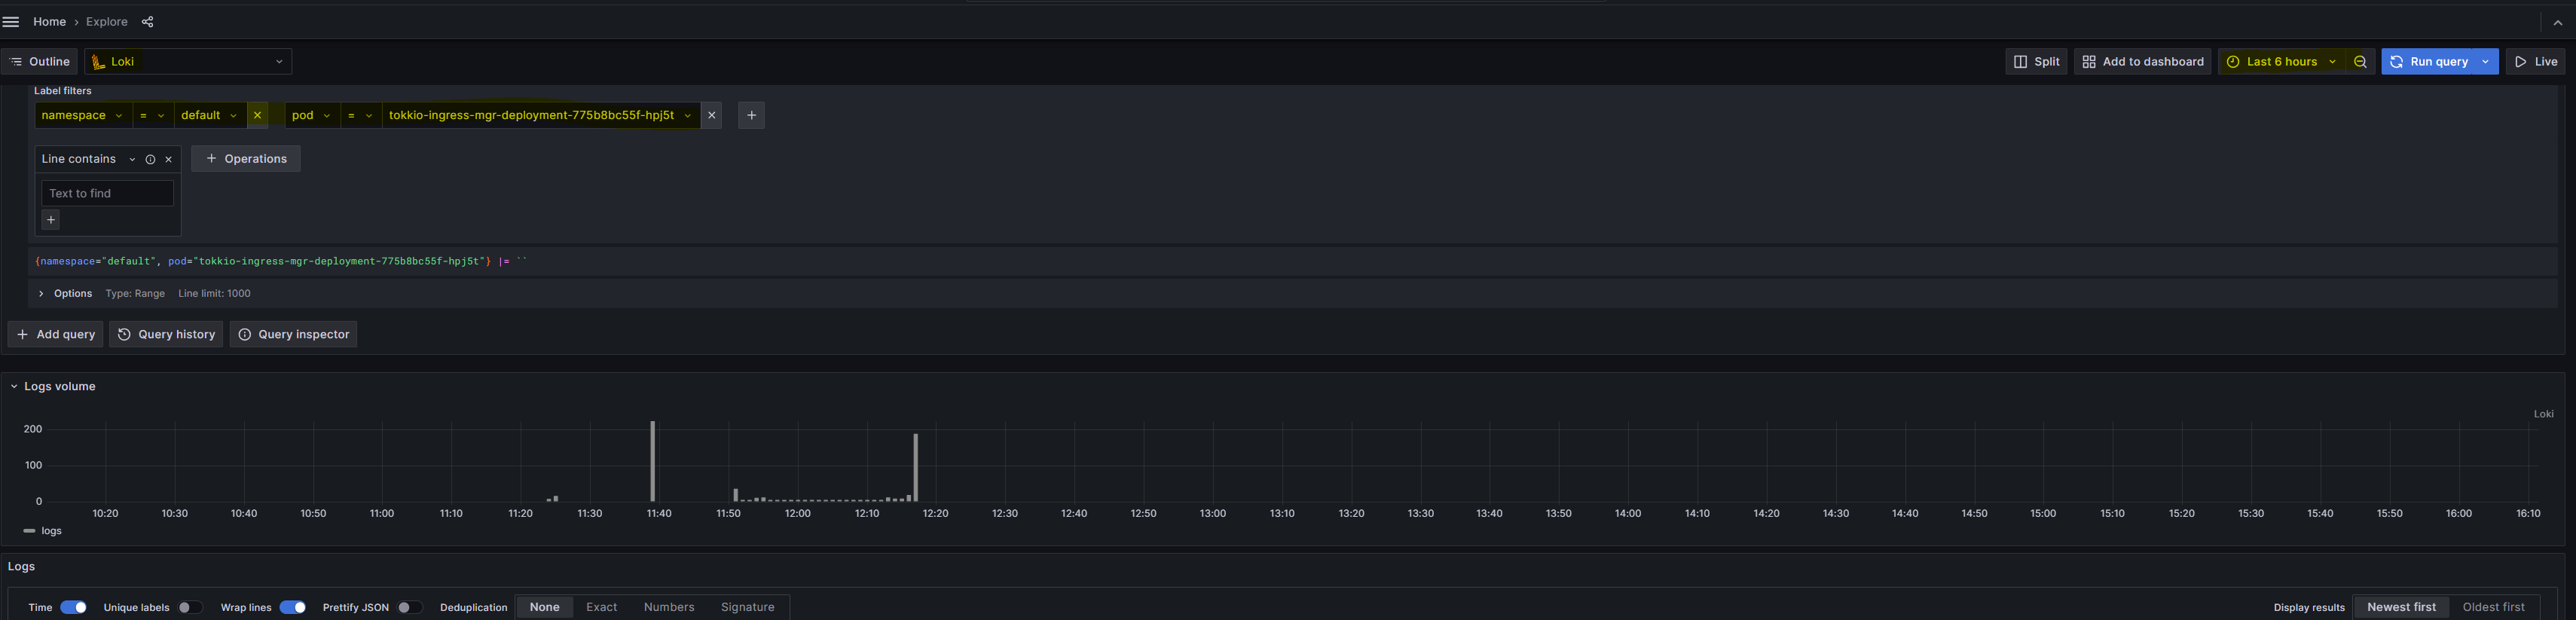2576x620 pixels.
Task: Click the zoom out time range icon
Action: 2360,62
